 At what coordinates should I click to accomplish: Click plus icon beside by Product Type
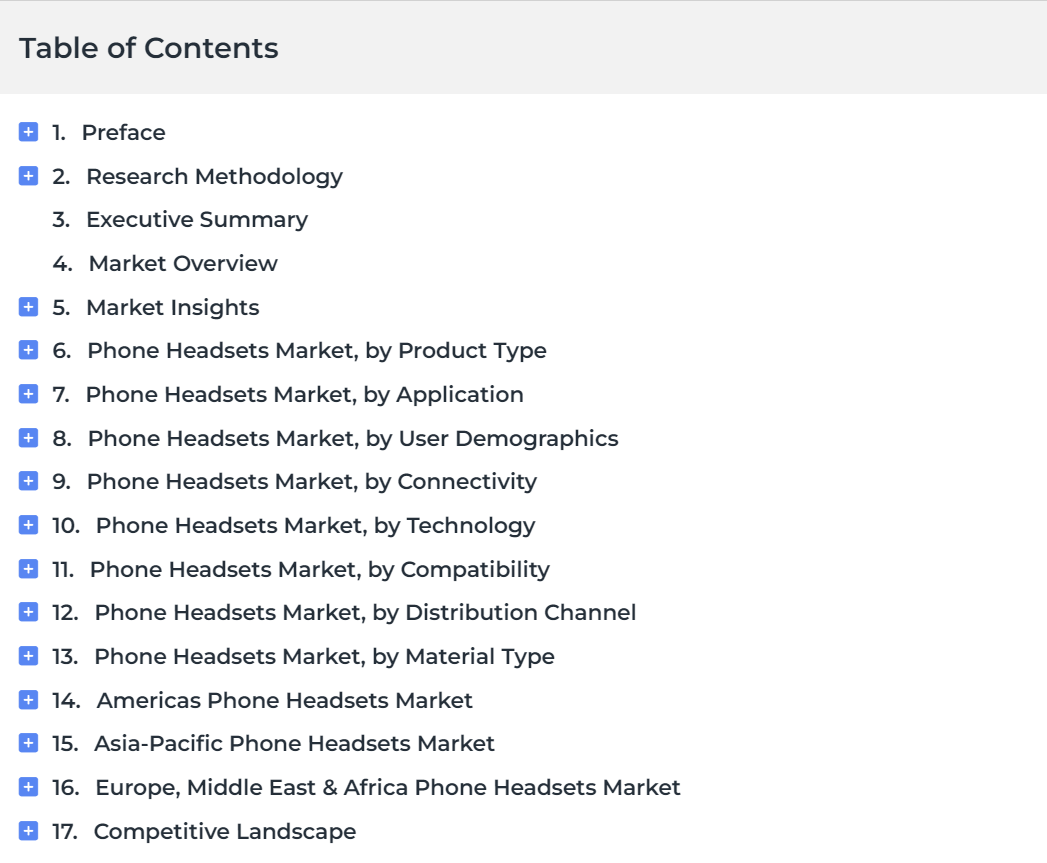click(x=28, y=350)
